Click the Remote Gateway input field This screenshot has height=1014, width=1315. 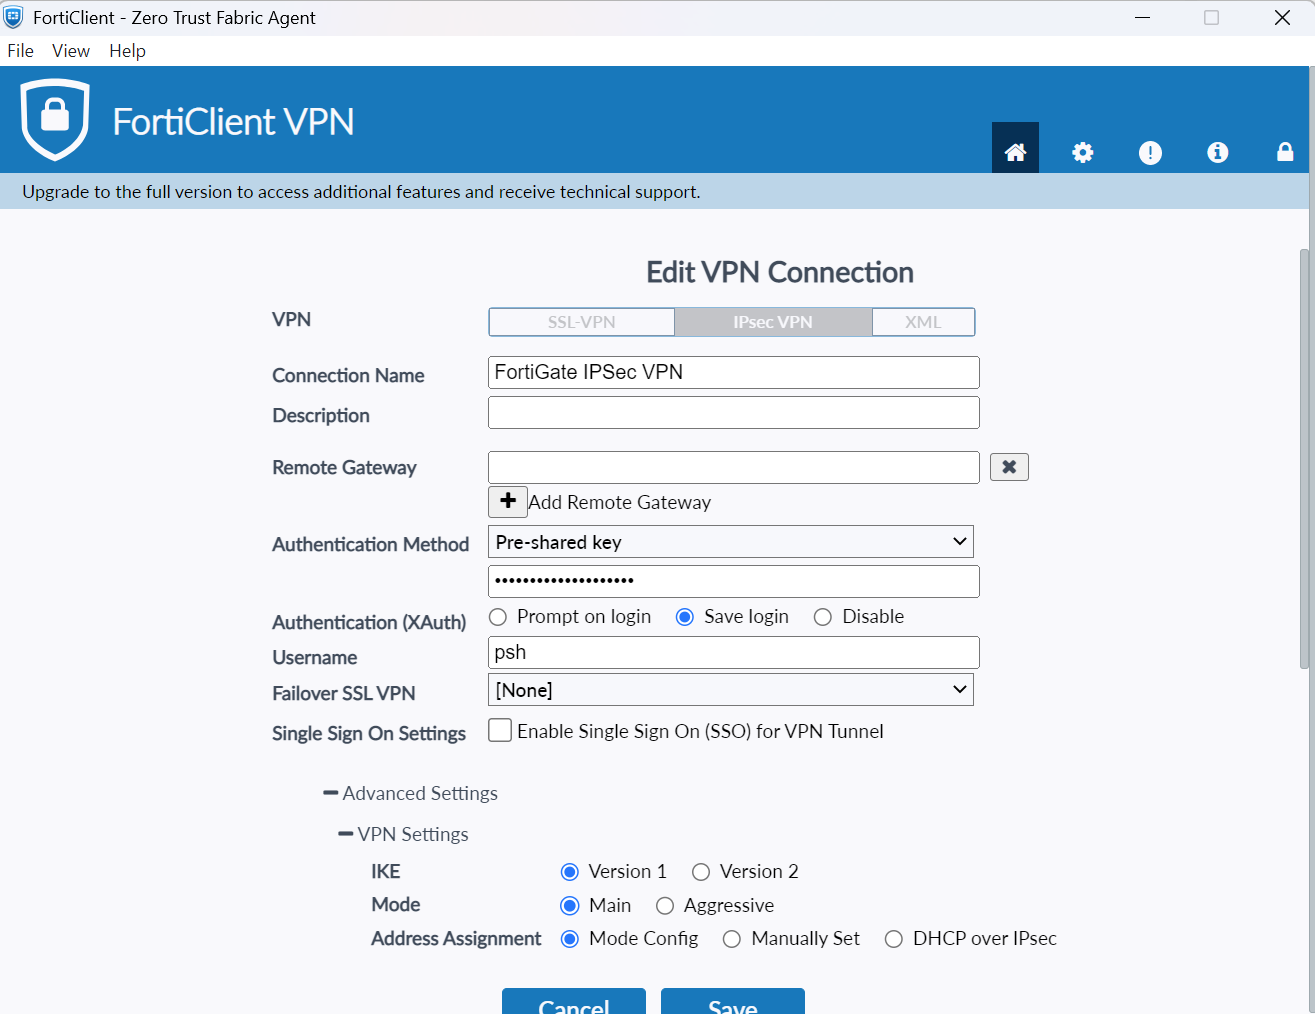click(x=733, y=467)
